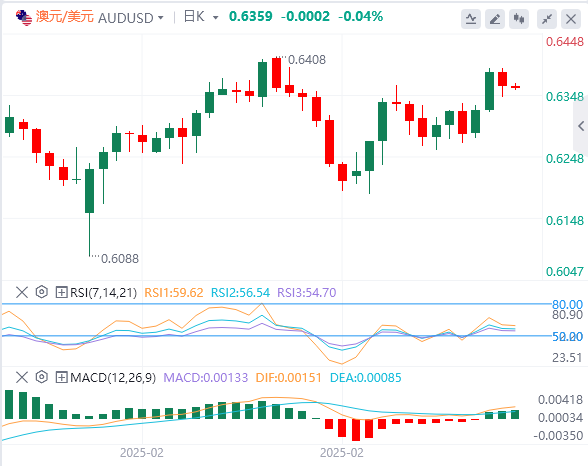The height and width of the screenshot is (466, 588).
Task: Close the chart with the top X icon
Action: click(x=571, y=18)
